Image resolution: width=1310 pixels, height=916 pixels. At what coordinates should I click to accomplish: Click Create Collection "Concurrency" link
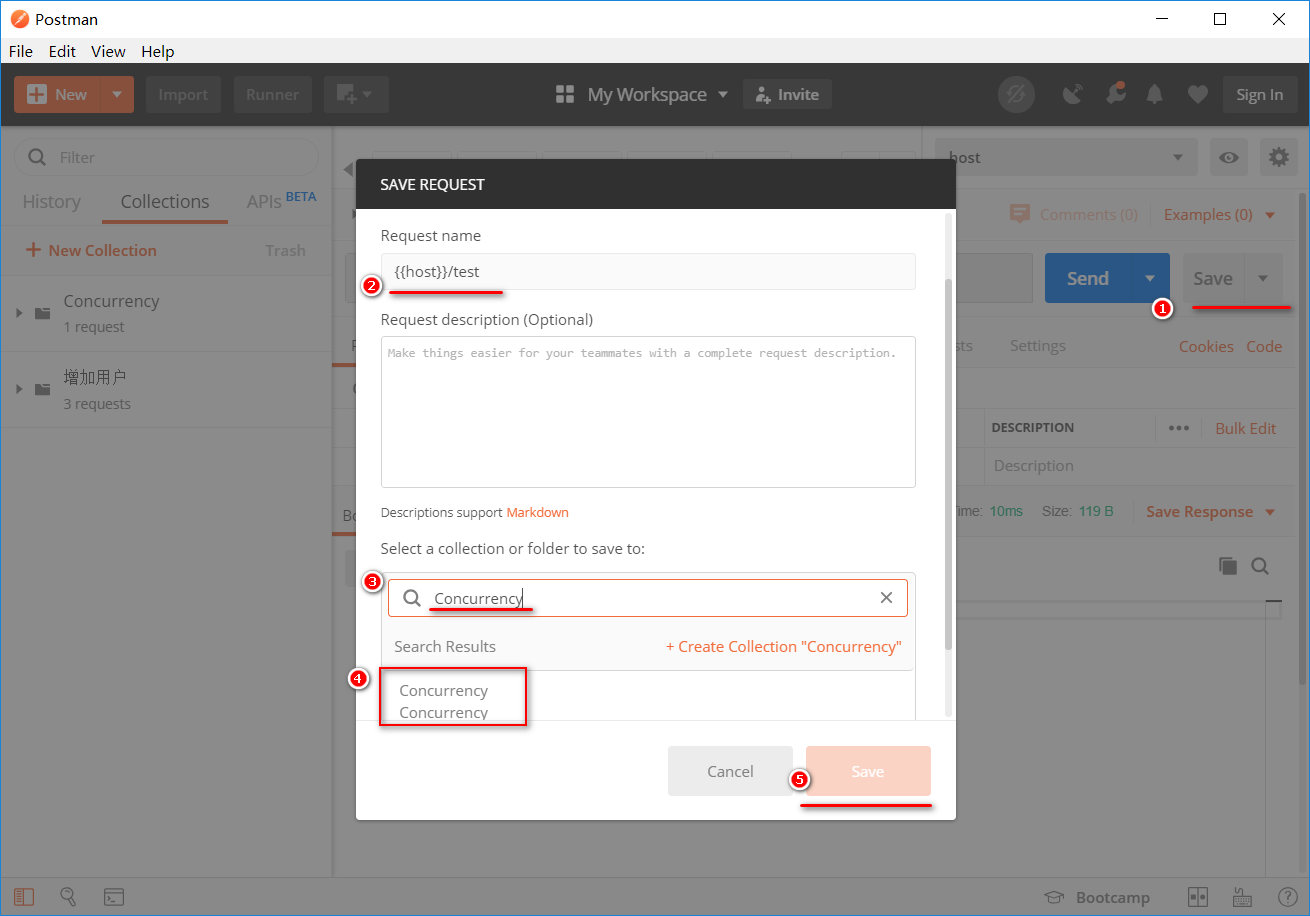coord(784,646)
